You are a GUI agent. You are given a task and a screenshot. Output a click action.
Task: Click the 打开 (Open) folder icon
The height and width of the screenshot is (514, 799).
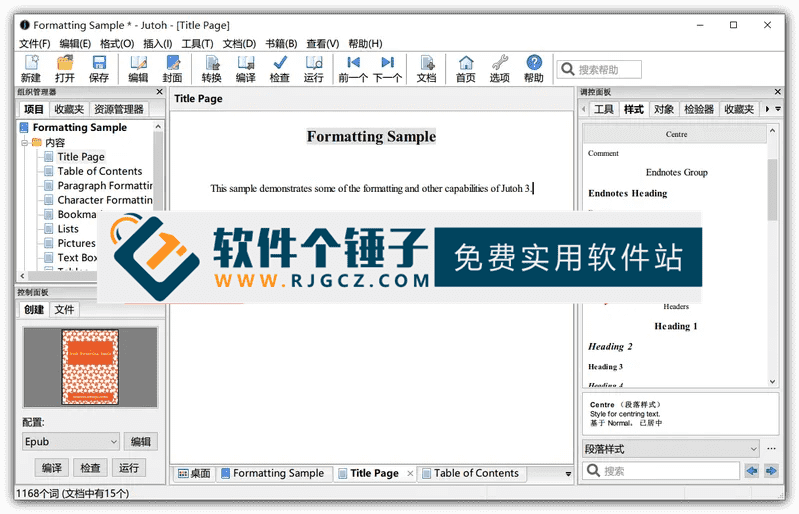tap(65, 68)
